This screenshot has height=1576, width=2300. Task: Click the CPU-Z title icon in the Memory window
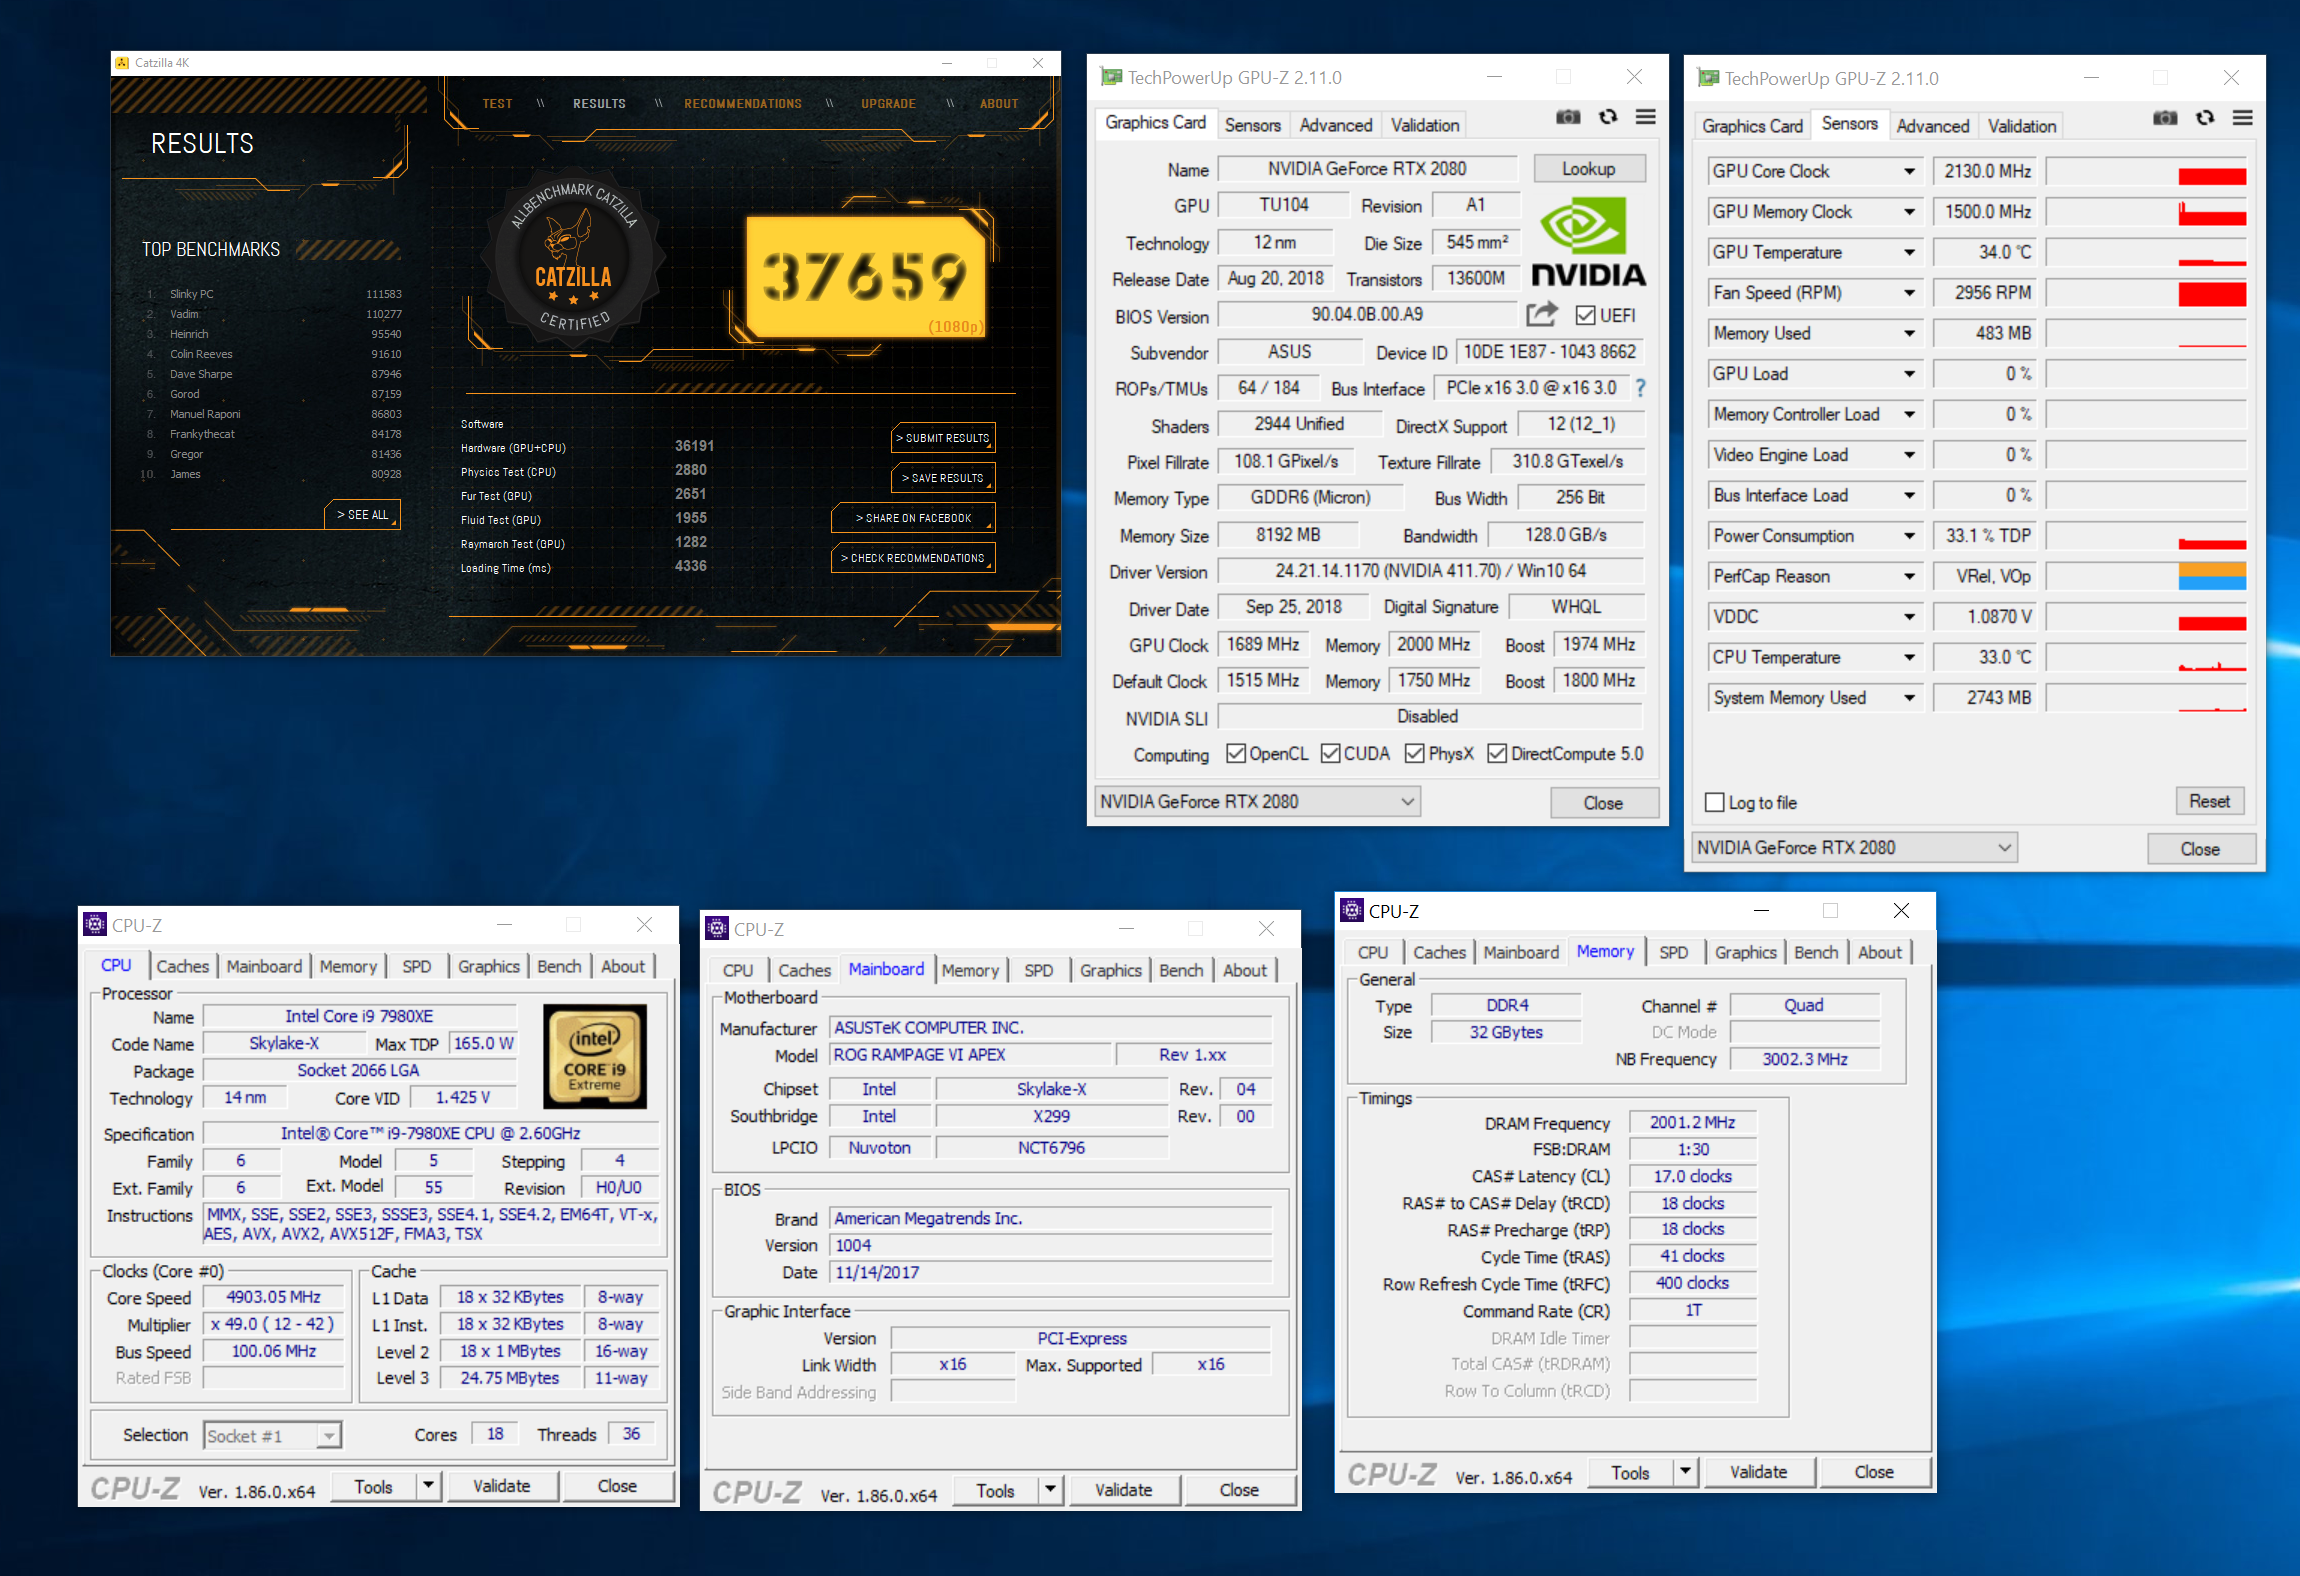click(1352, 910)
